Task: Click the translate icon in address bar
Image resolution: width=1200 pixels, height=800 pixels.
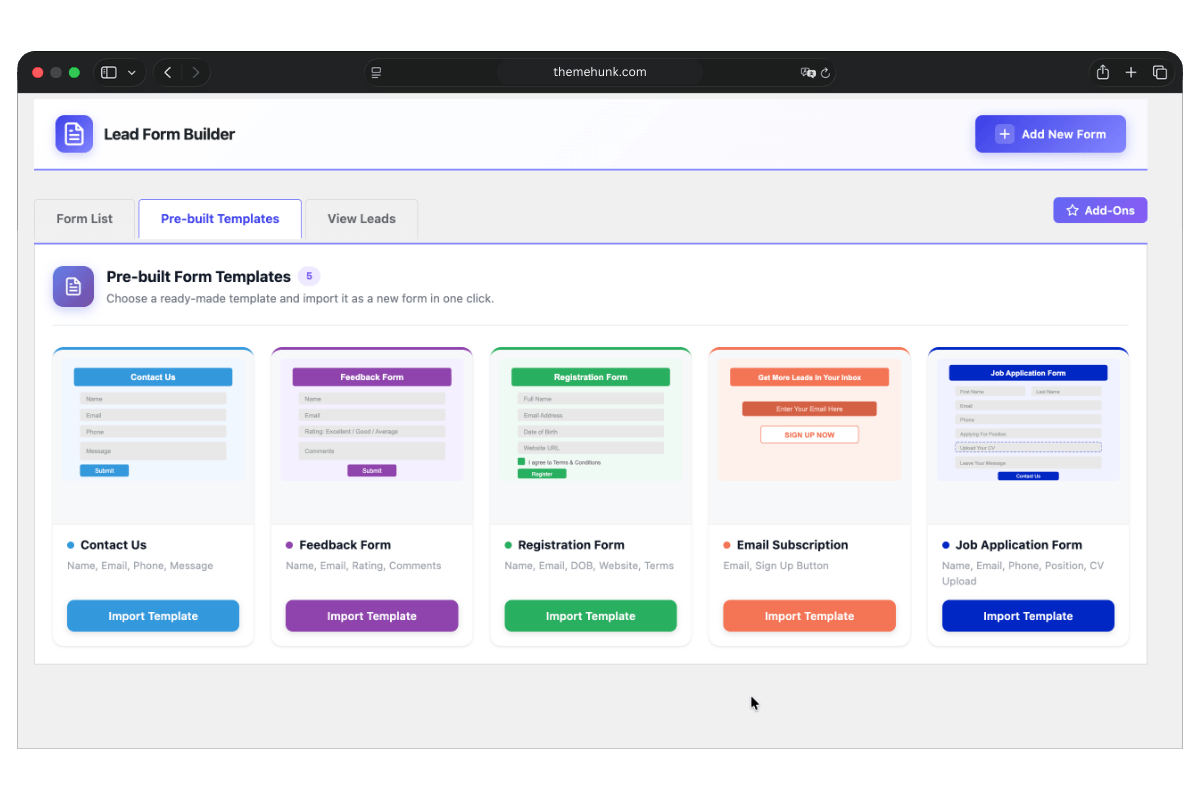Action: 808,72
